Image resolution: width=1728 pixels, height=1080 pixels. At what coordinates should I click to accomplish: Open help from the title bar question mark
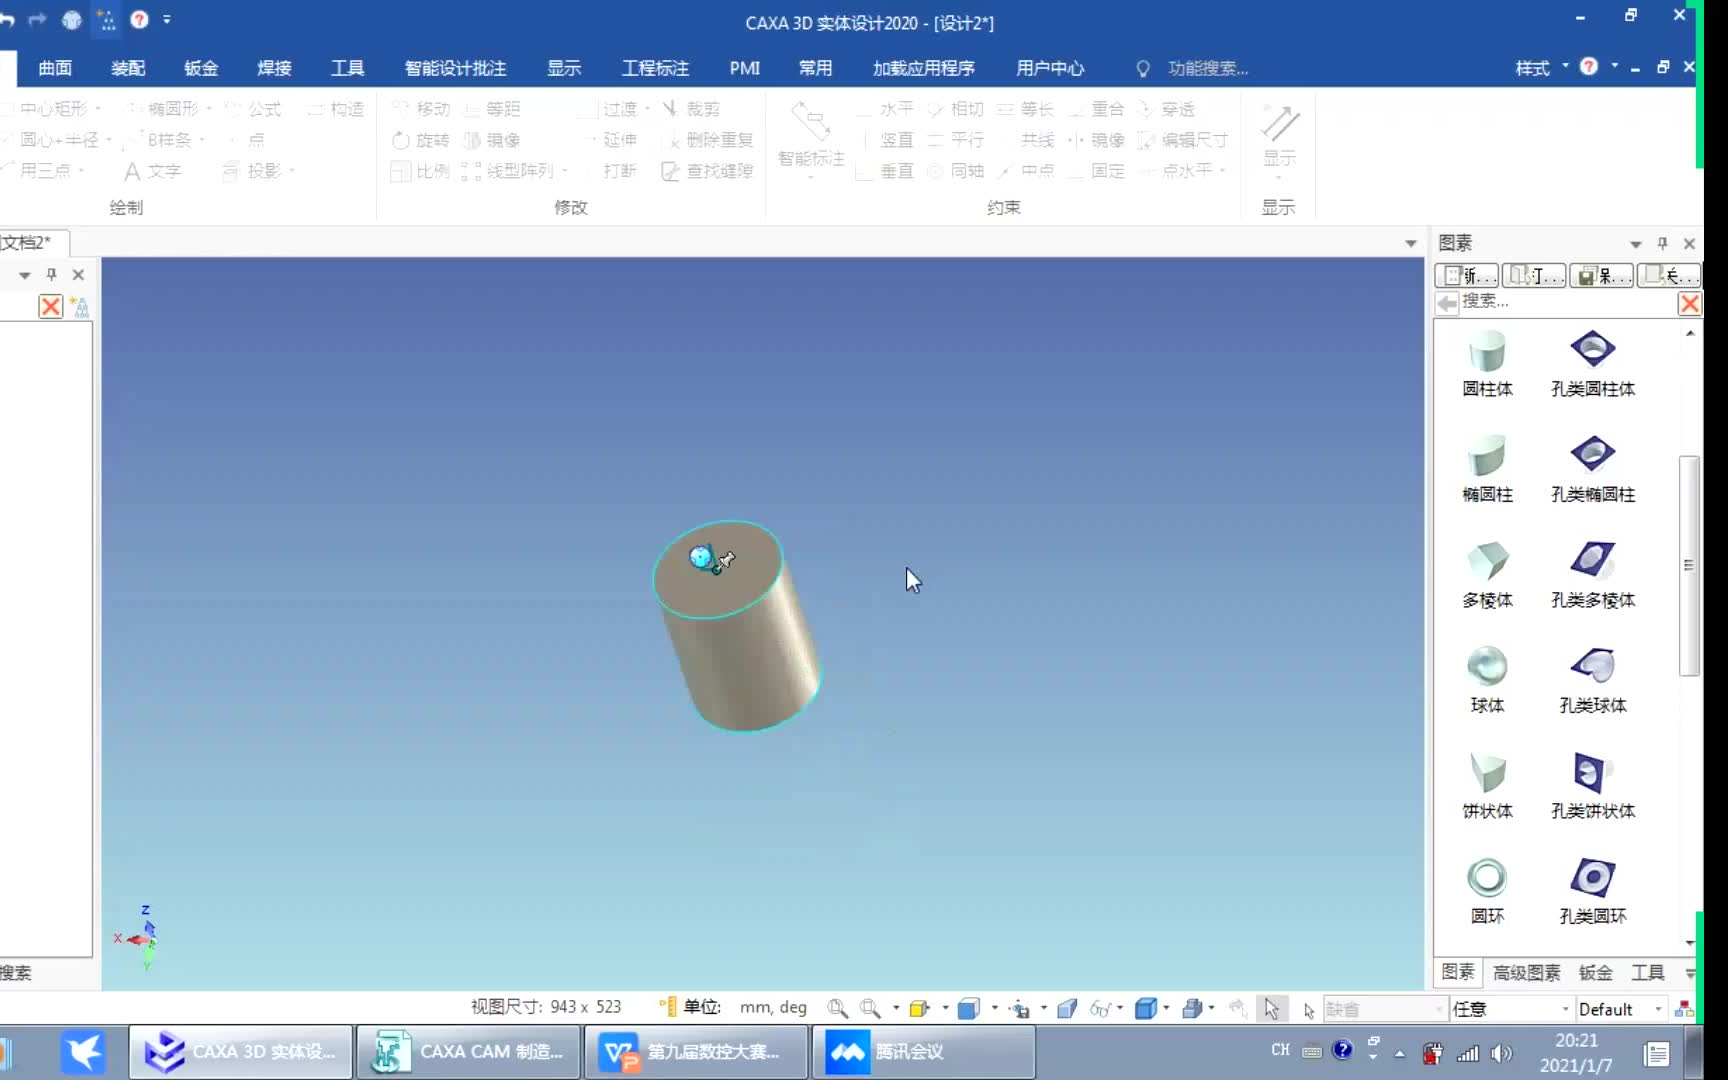139,19
